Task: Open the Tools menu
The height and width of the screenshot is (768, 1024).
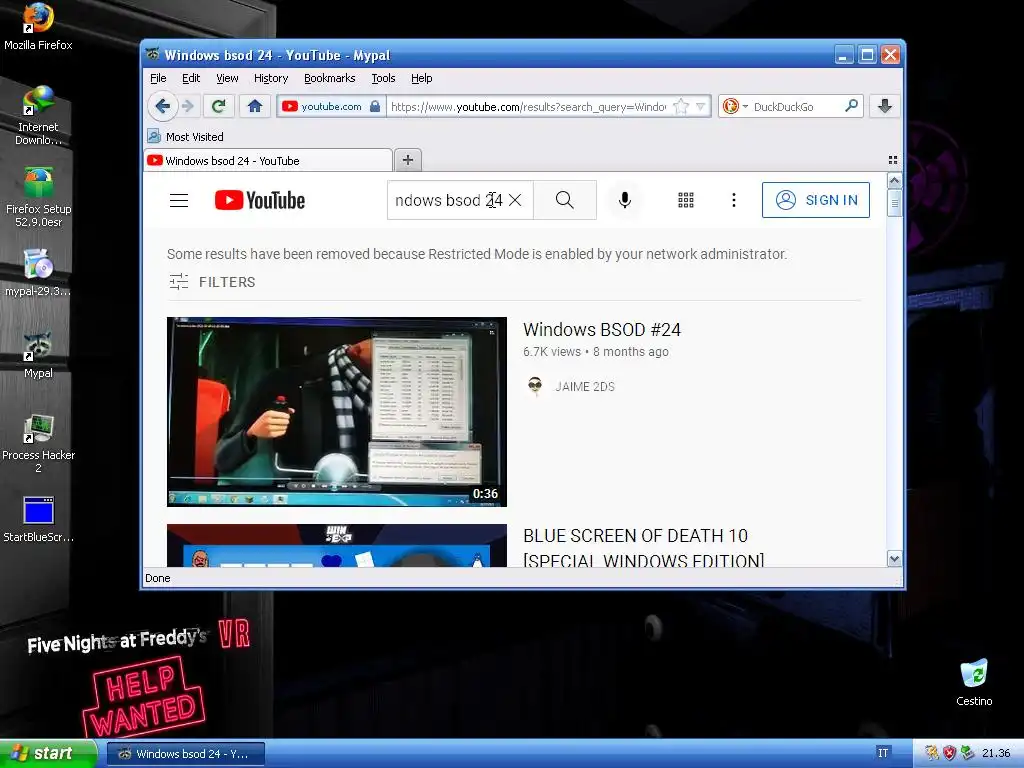Action: (383, 78)
